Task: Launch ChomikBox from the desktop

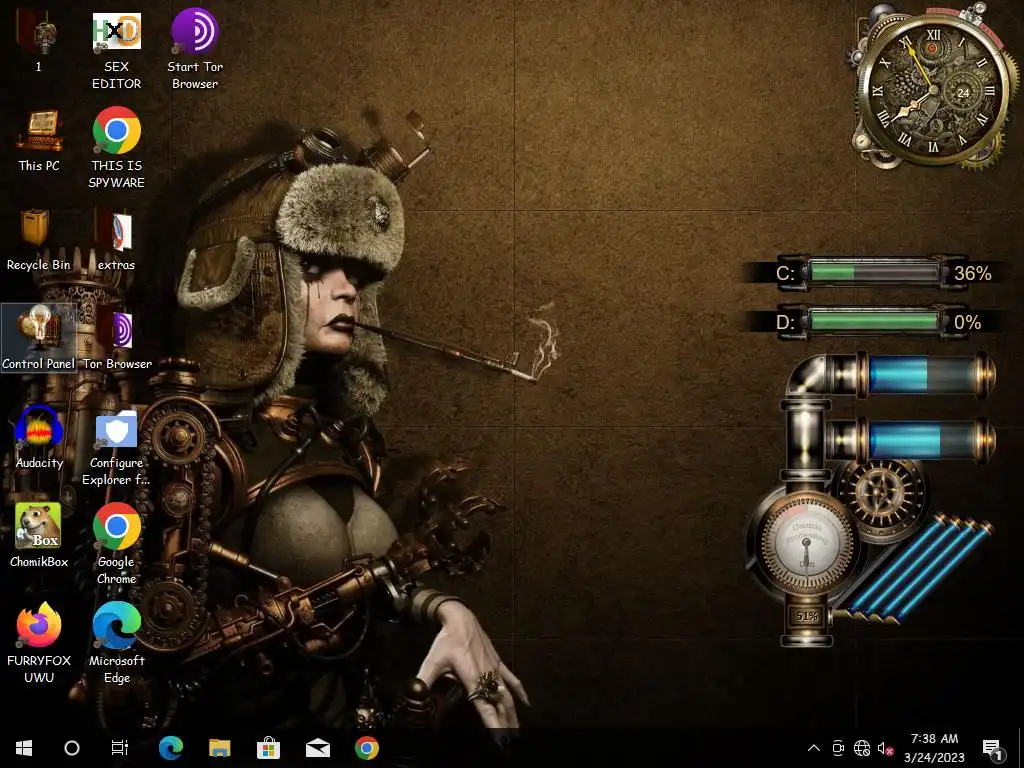Action: tap(39, 536)
